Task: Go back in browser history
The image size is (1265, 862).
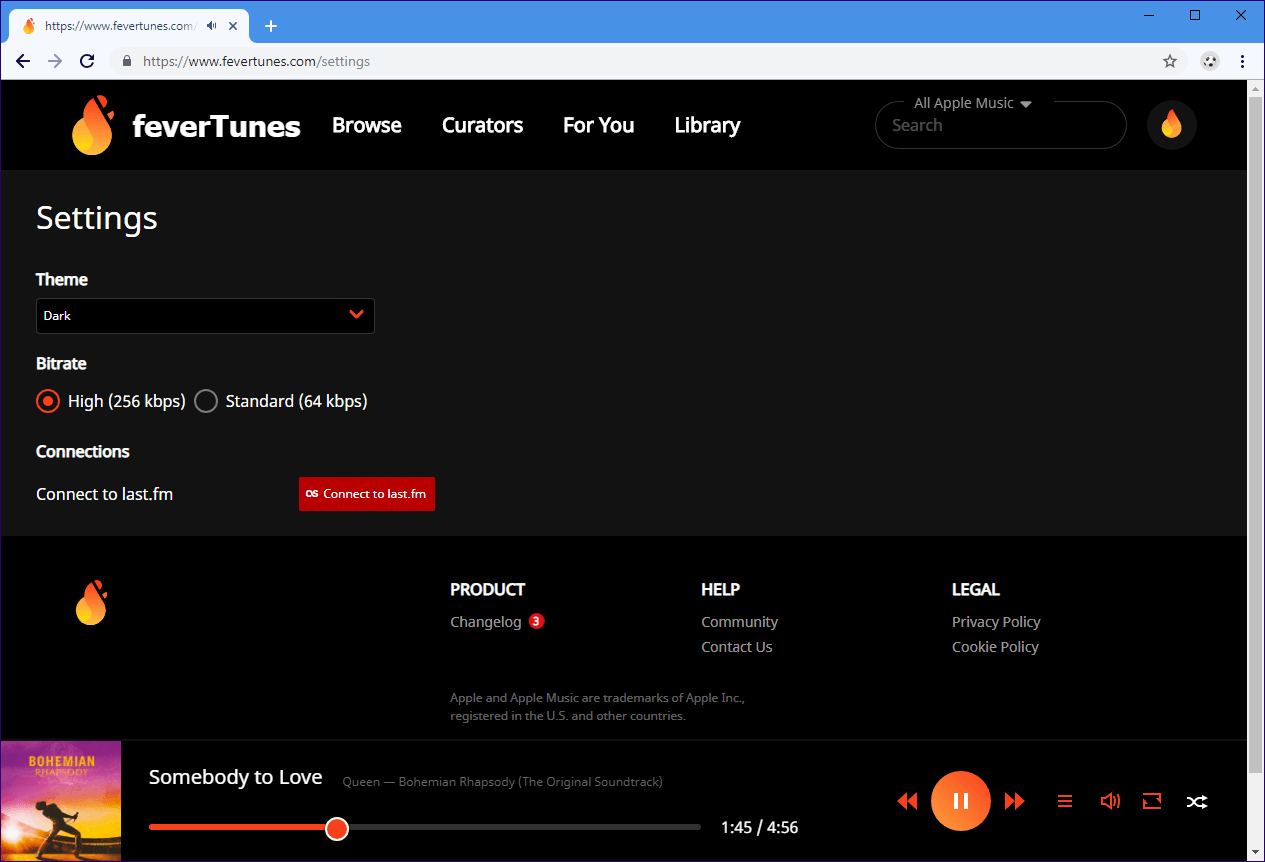Action: pos(23,61)
